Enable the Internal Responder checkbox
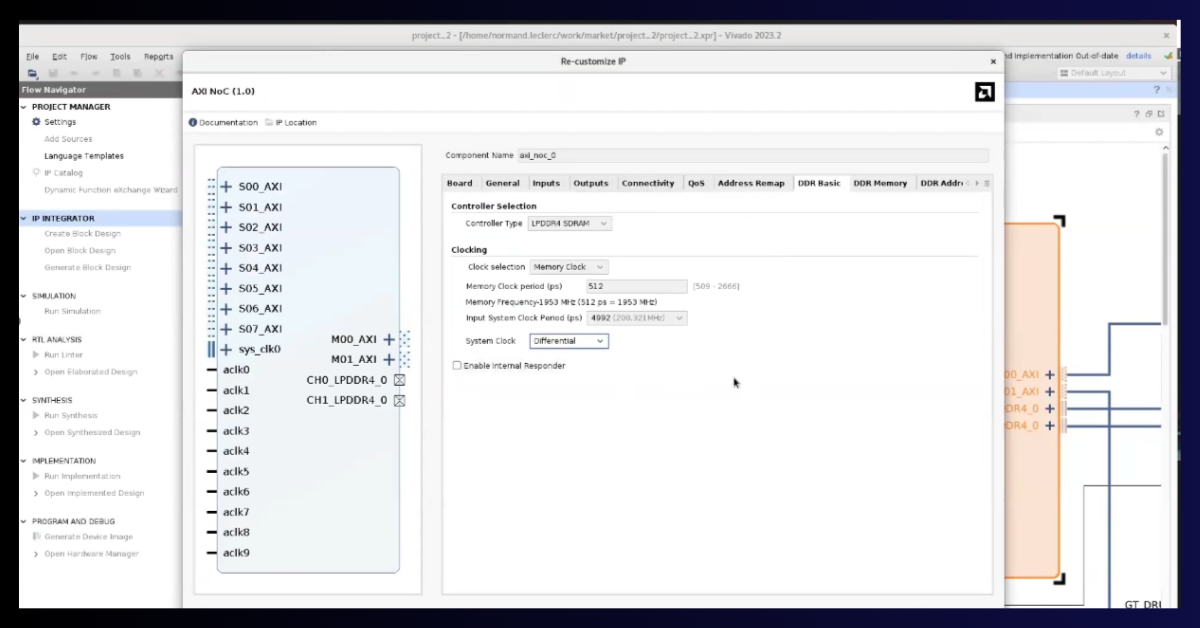 click(456, 365)
